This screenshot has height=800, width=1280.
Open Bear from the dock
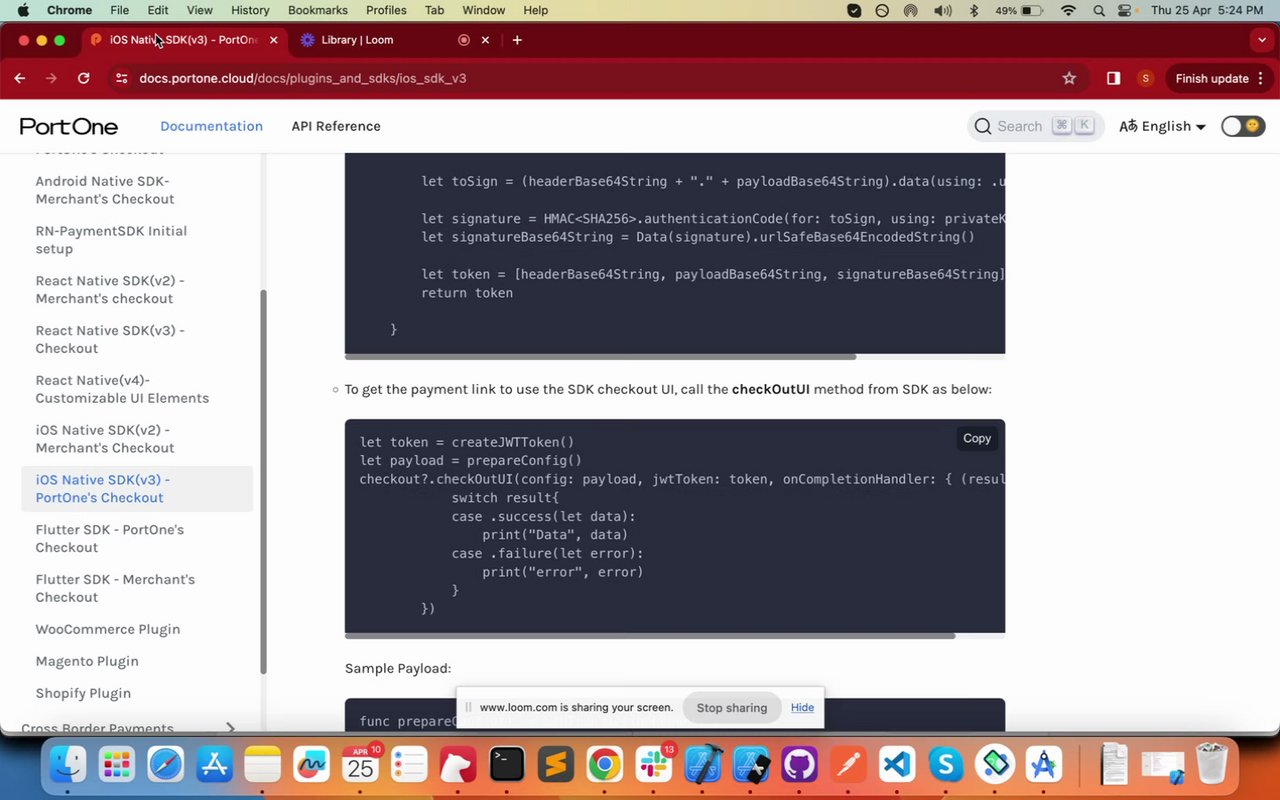coord(458,766)
